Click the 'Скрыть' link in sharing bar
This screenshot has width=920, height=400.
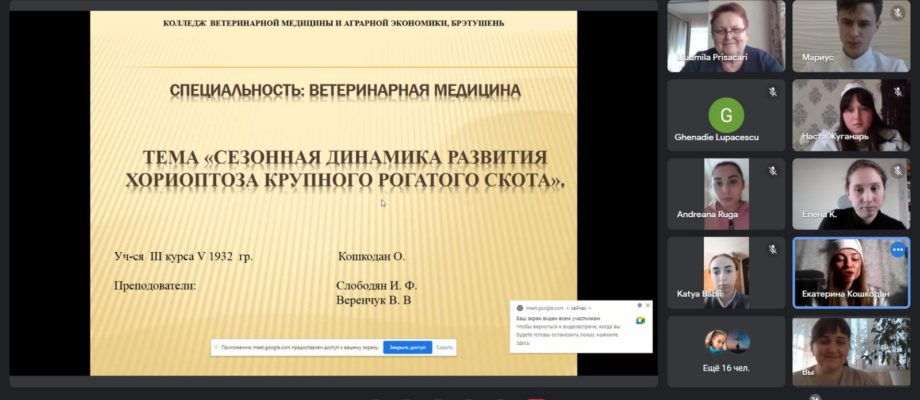point(444,347)
